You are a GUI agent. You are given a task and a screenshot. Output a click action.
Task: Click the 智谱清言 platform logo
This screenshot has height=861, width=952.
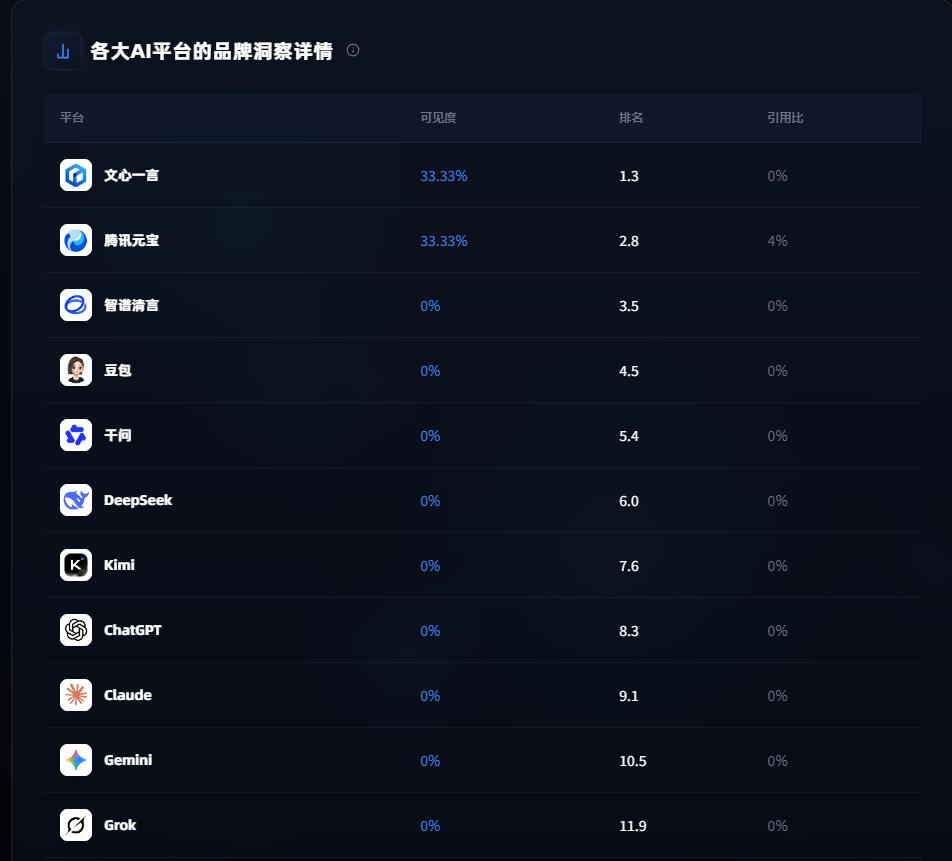(x=76, y=305)
